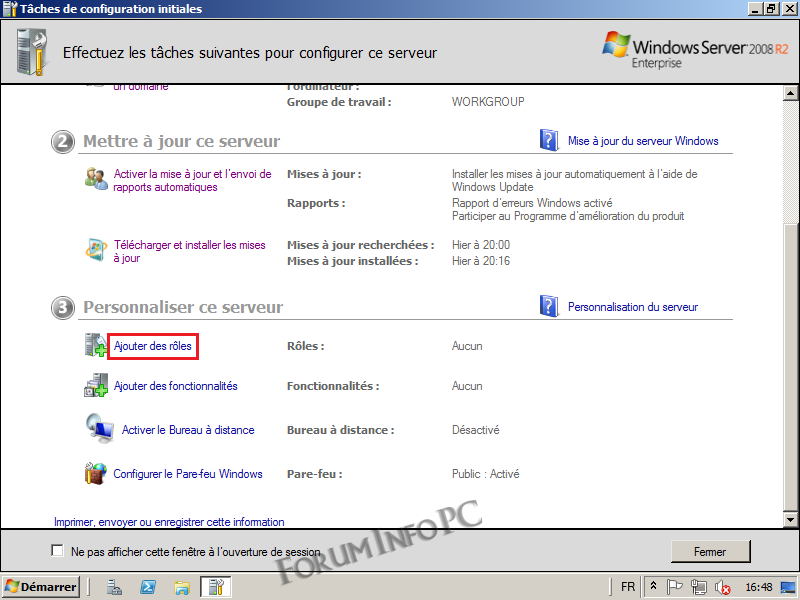Click the vertical scrollbar thumb
800x600 pixels.
[x=791, y=366]
